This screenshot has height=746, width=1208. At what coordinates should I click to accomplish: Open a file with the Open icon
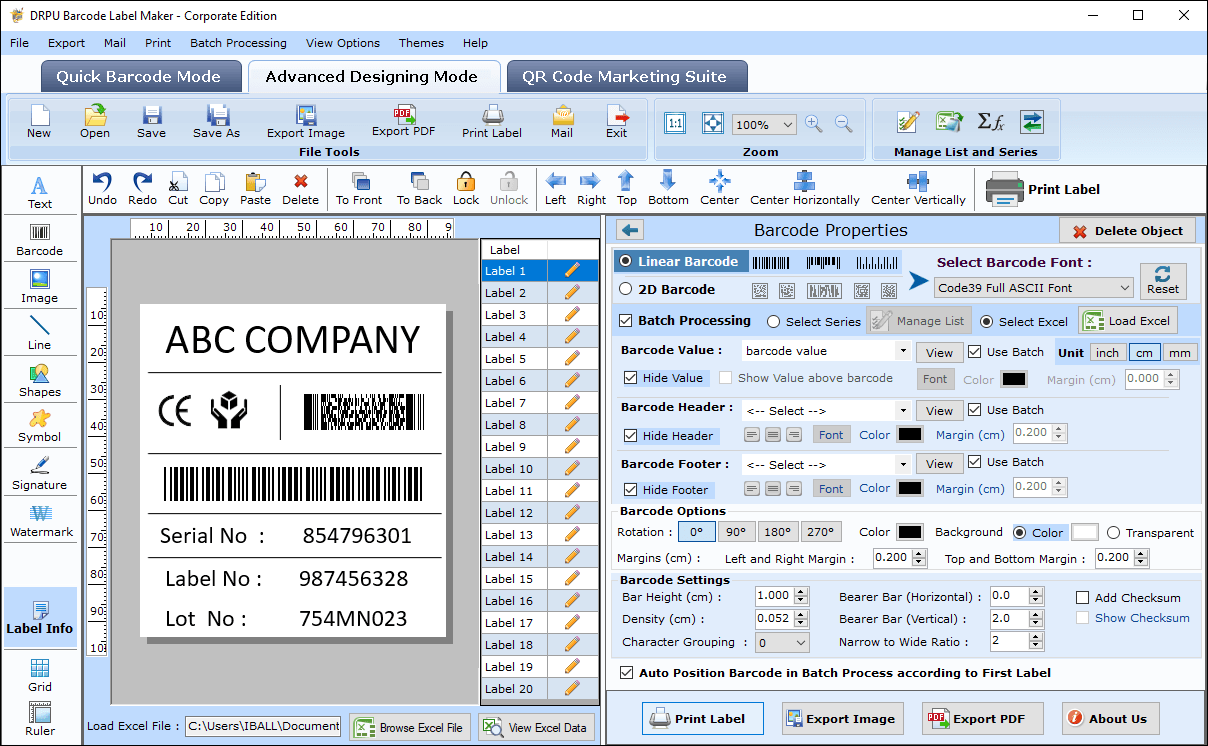pos(95,121)
